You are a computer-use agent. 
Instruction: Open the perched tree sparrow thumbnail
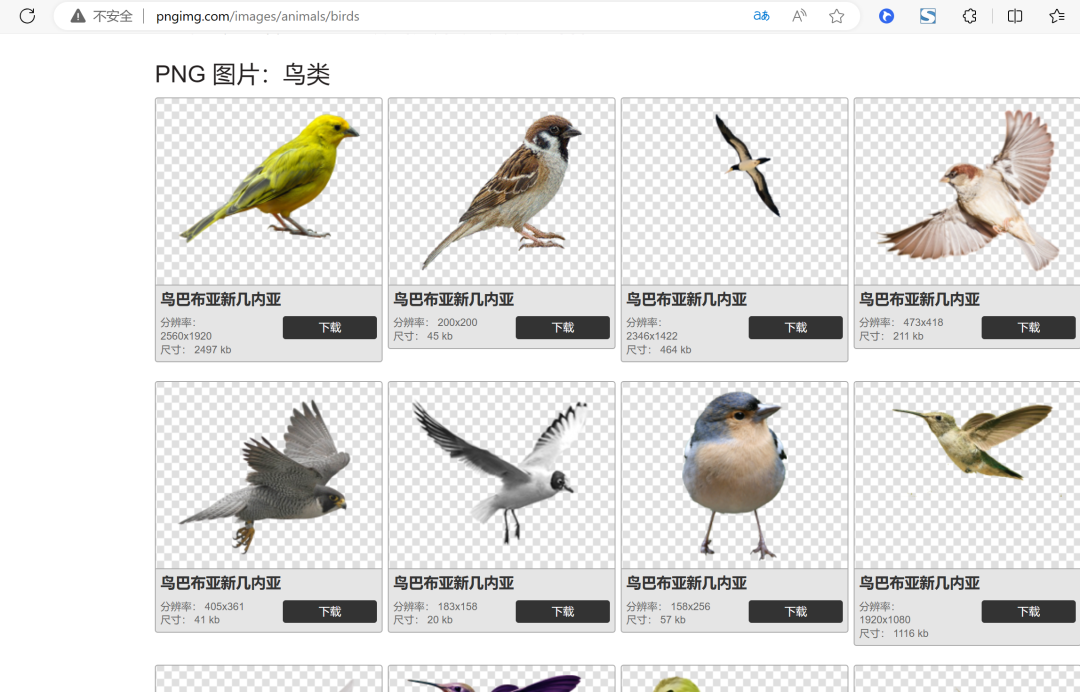point(501,191)
